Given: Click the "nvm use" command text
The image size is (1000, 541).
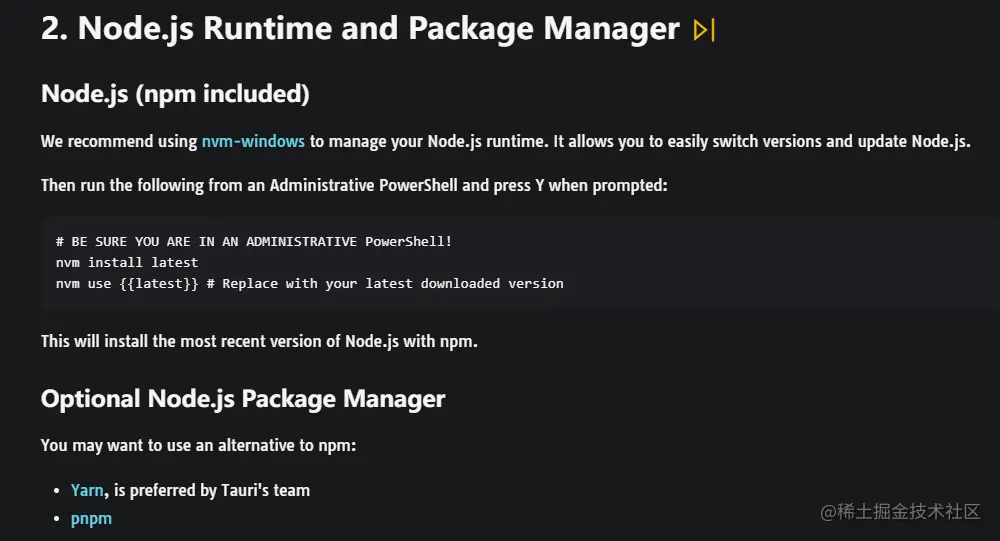Looking at the screenshot, I should coord(84,283).
